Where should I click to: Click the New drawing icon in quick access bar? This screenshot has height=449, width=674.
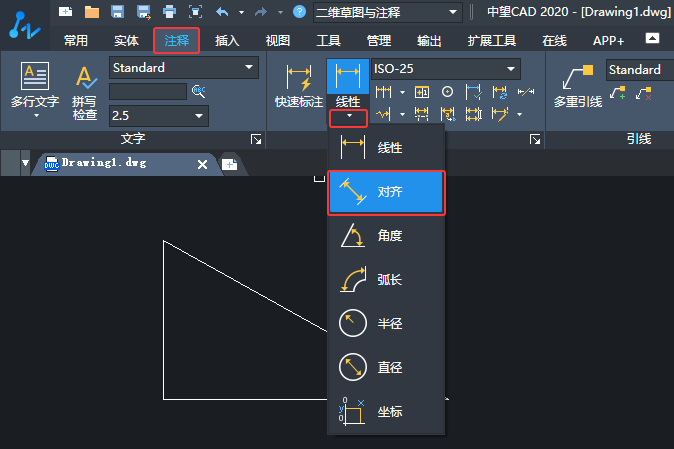(66, 12)
